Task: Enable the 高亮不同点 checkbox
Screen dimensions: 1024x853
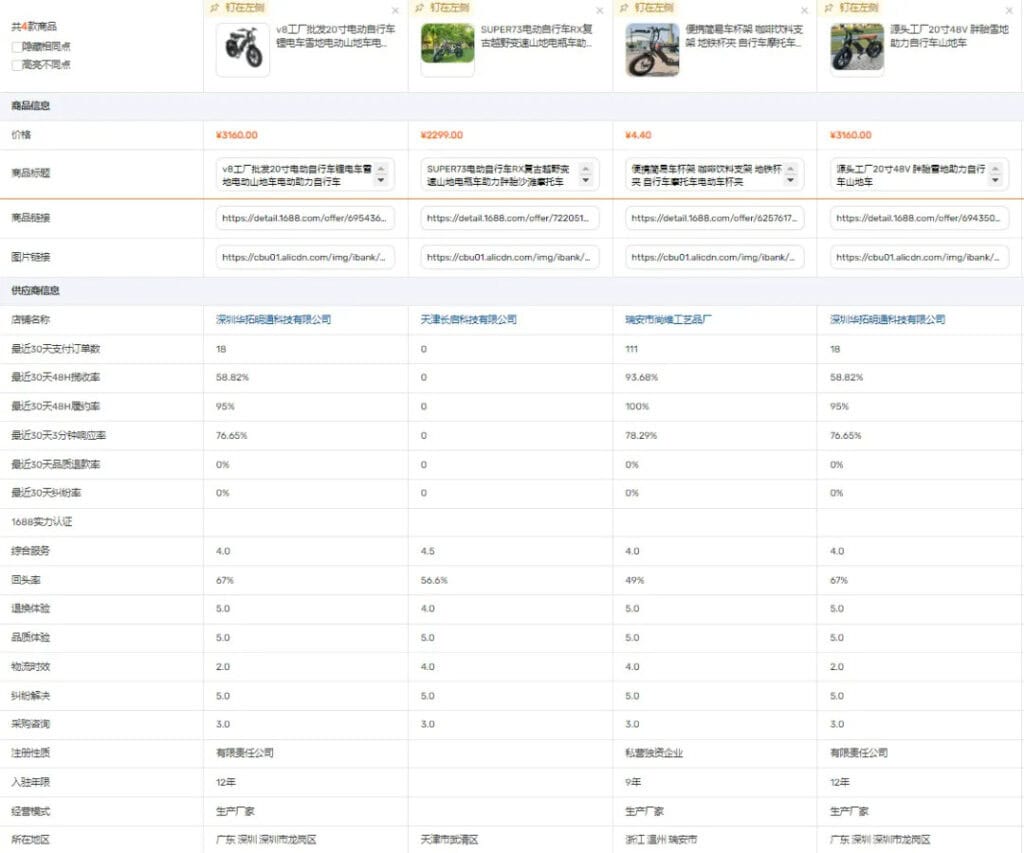Action: point(16,65)
